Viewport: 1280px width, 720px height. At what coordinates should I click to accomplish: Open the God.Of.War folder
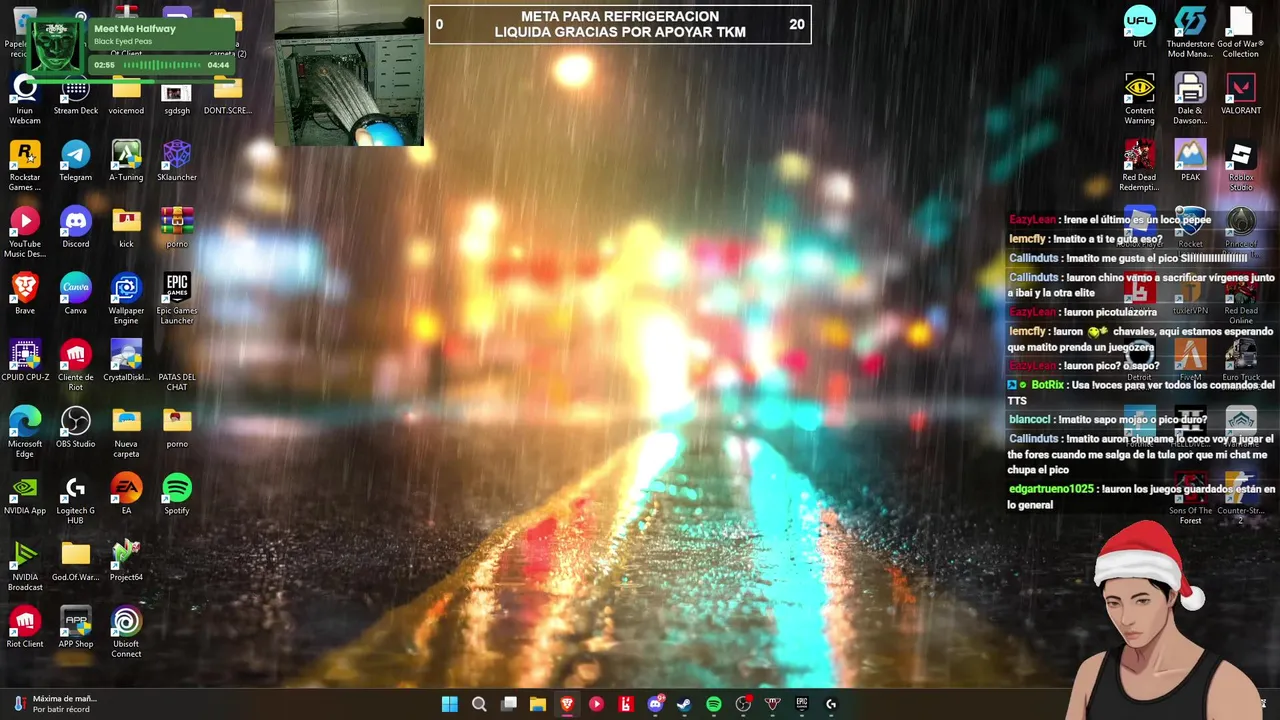(x=76, y=562)
